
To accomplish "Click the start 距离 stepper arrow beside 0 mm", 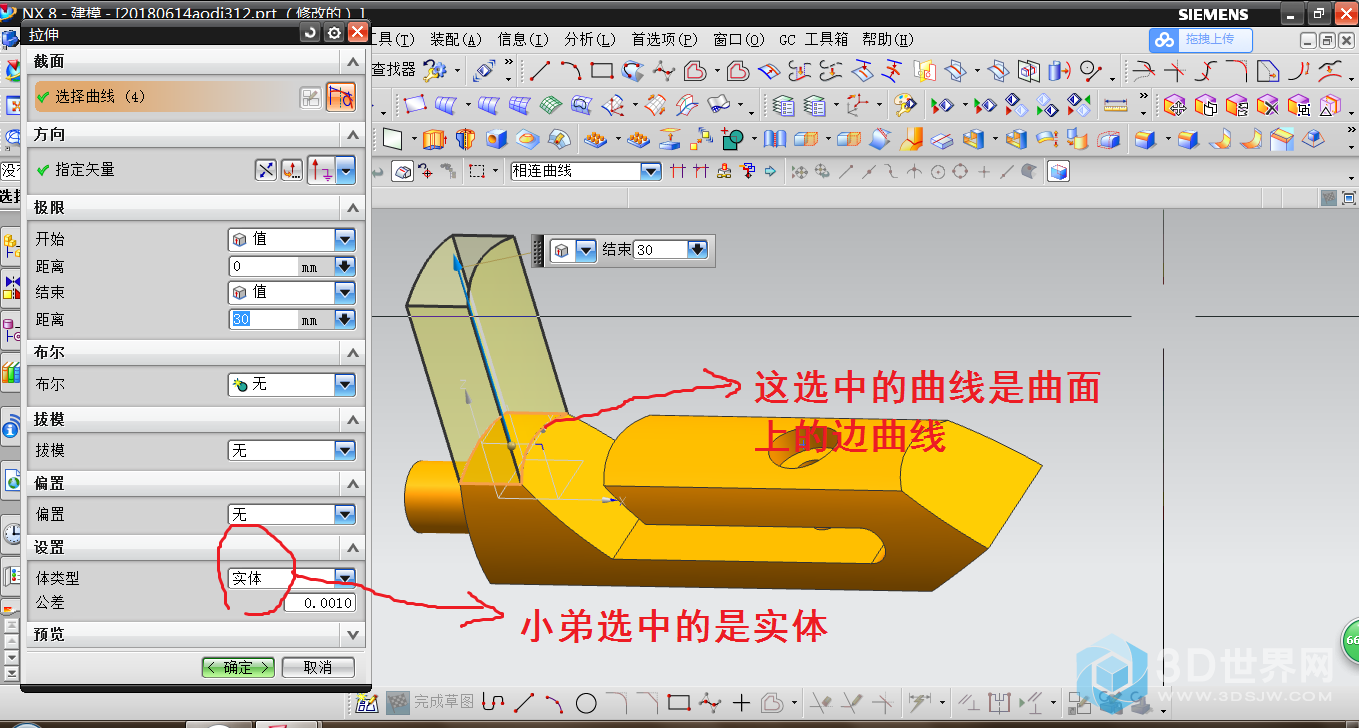I will pyautogui.click(x=345, y=266).
